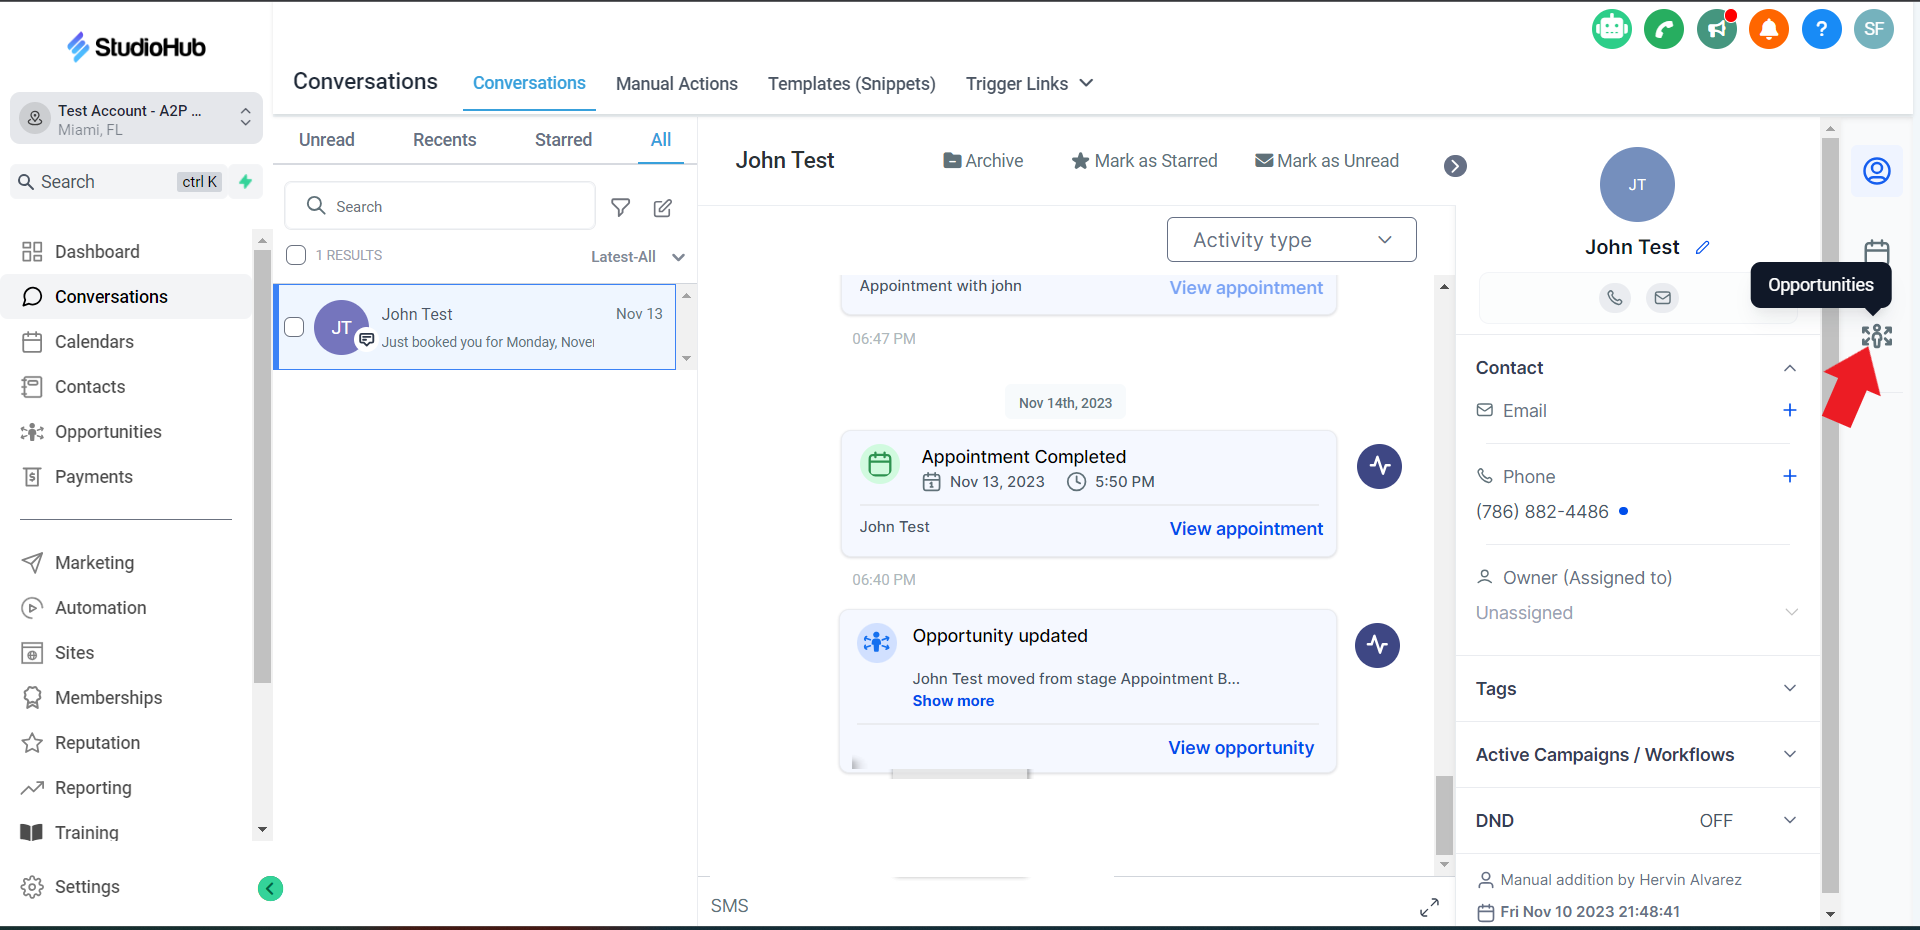The width and height of the screenshot is (1920, 930).
Task: Open the orange notifications bell
Action: [x=1769, y=29]
